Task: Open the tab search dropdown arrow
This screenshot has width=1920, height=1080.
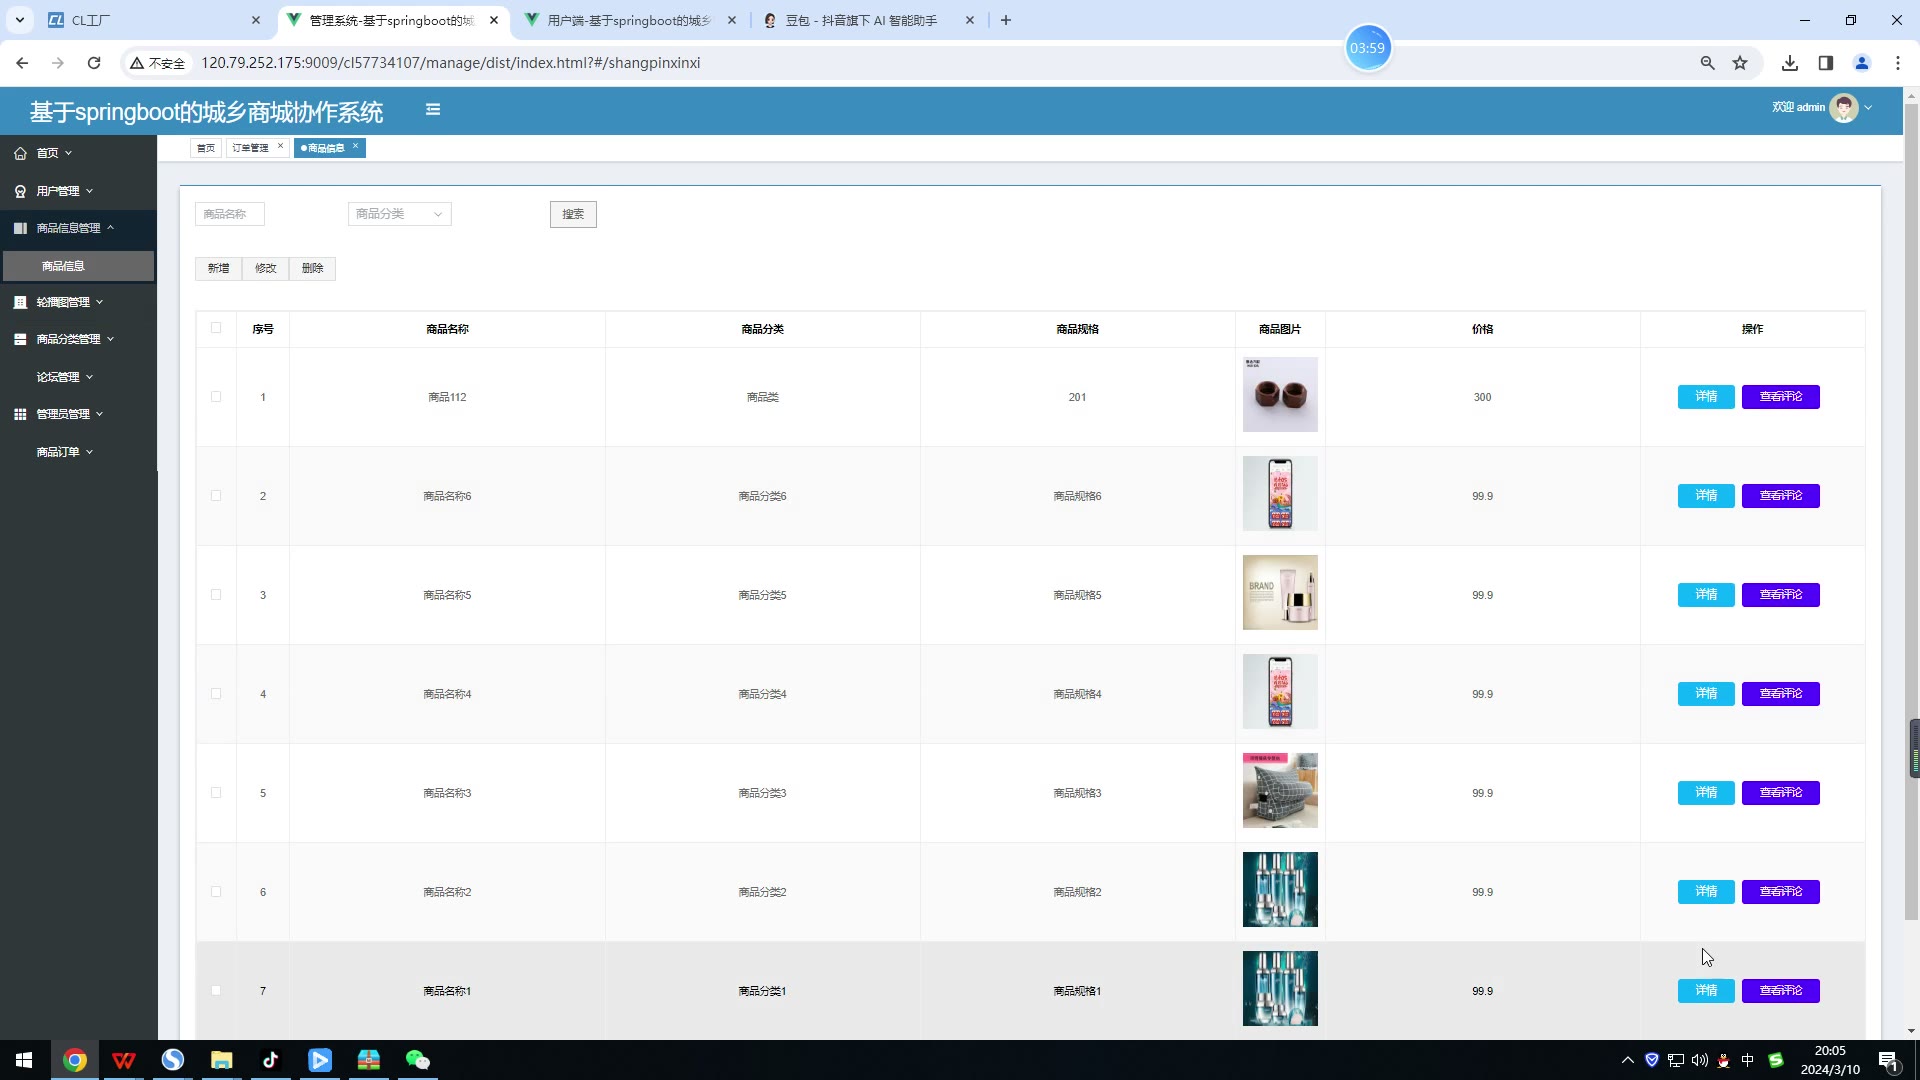Action: 19,20
